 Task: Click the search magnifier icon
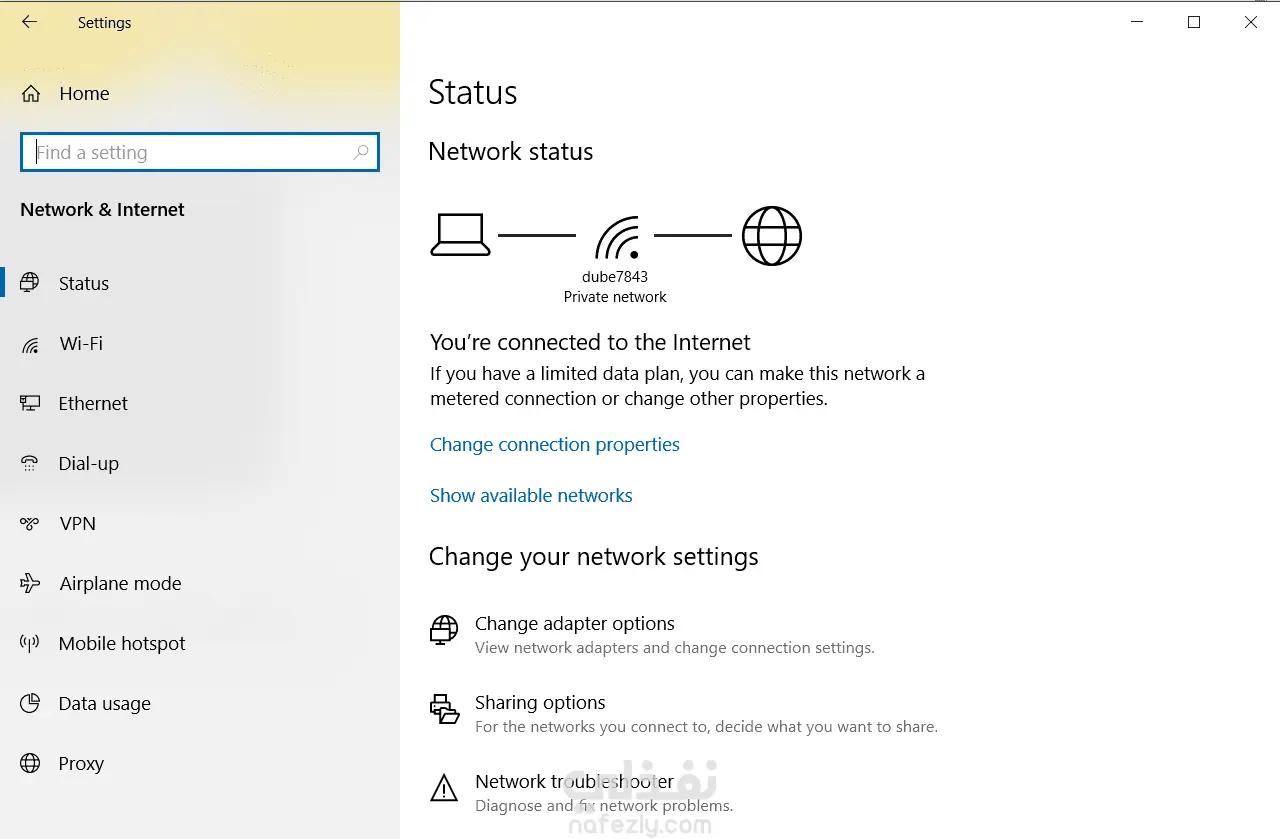coord(361,152)
